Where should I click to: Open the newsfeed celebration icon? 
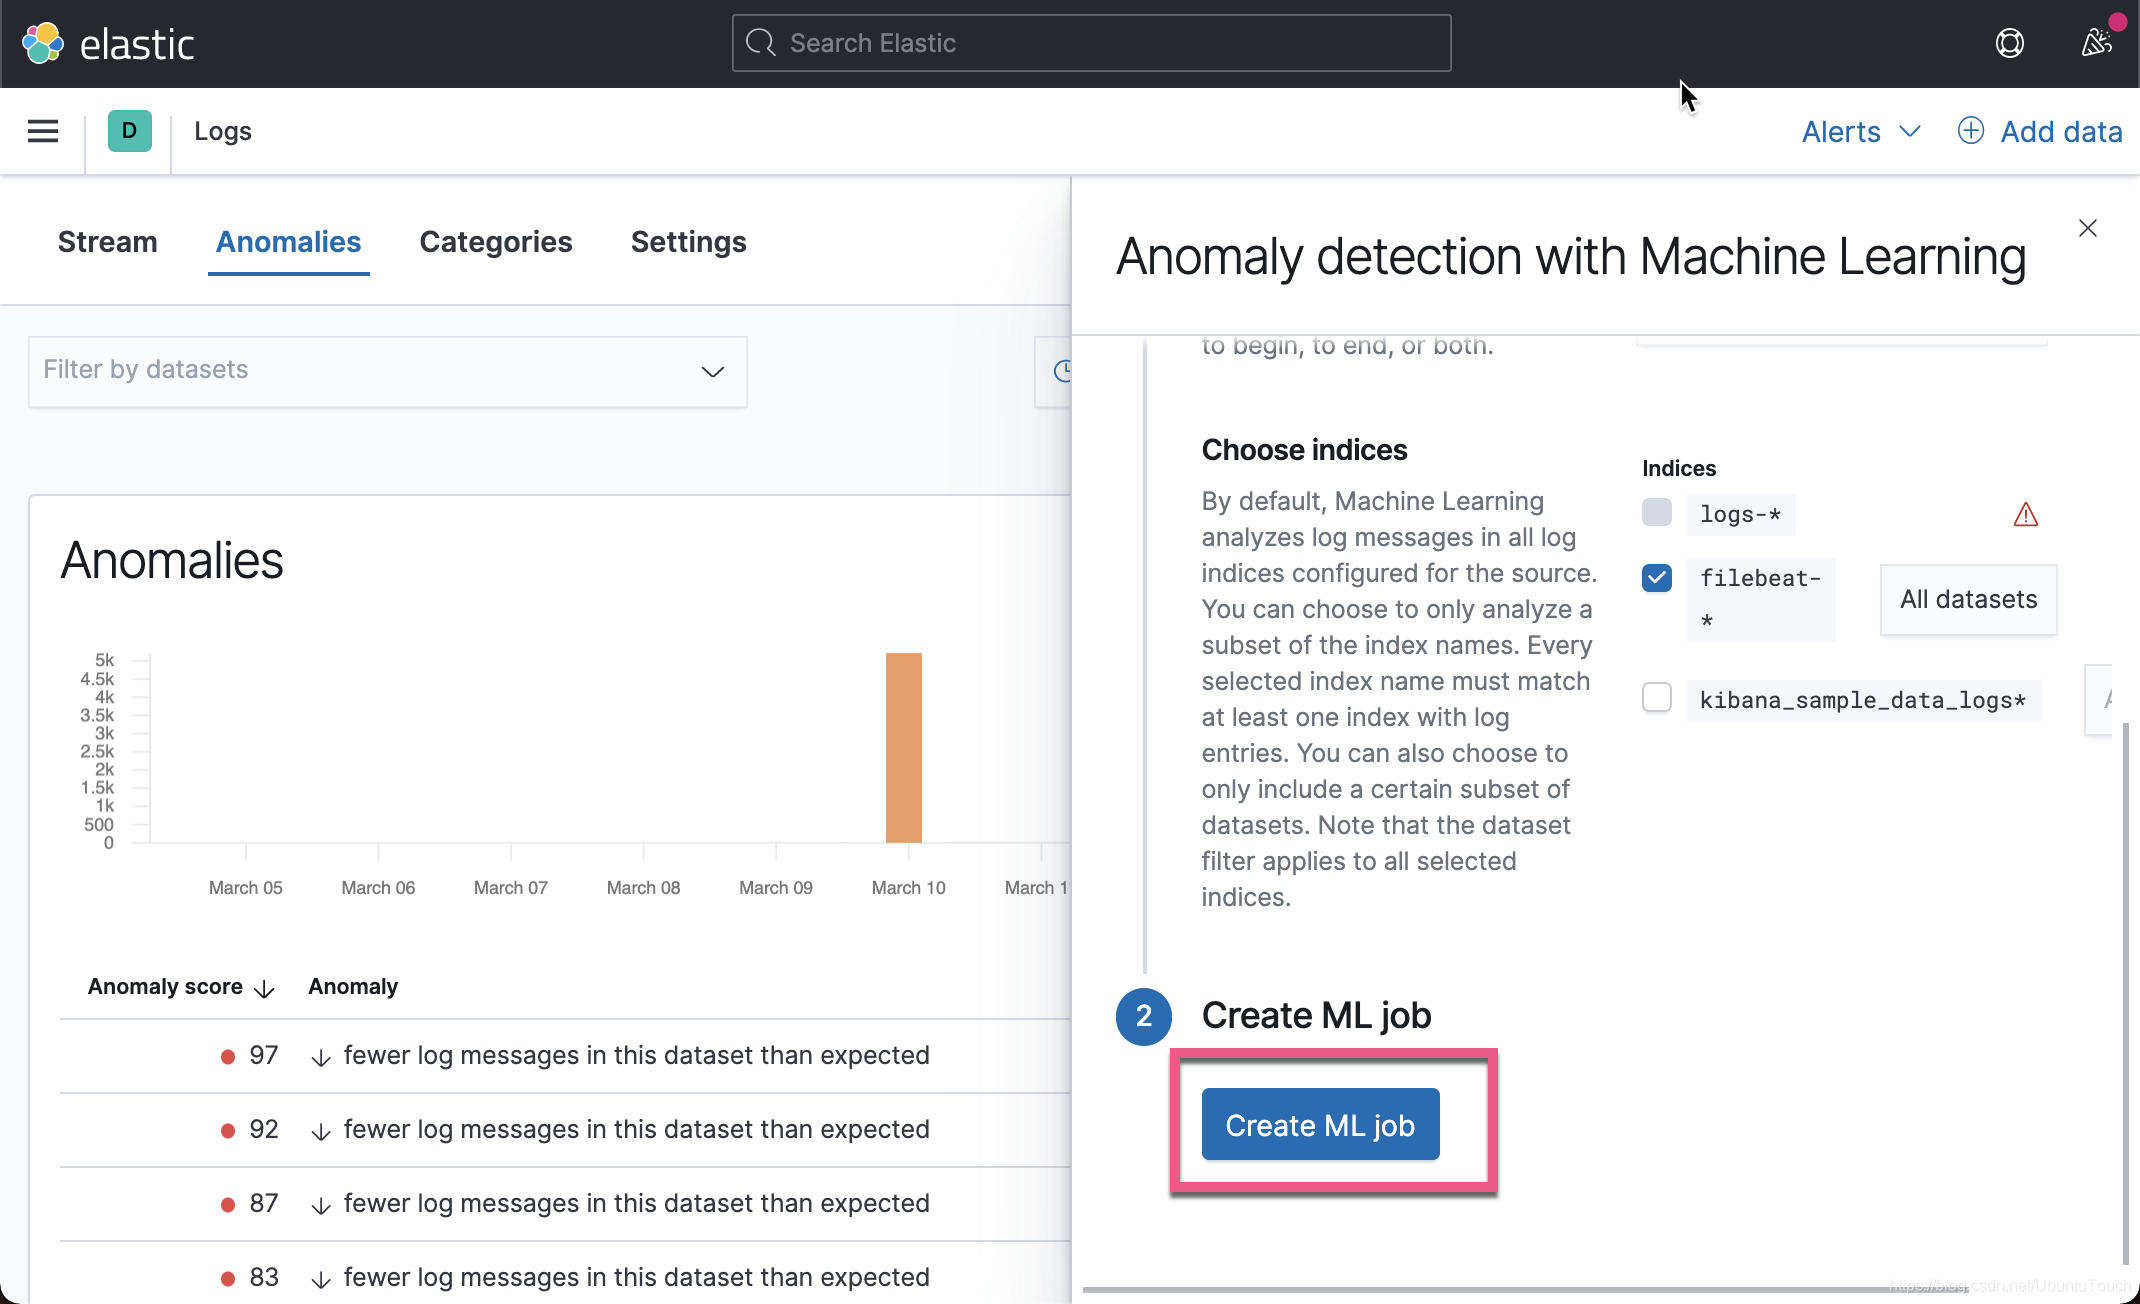[2096, 43]
